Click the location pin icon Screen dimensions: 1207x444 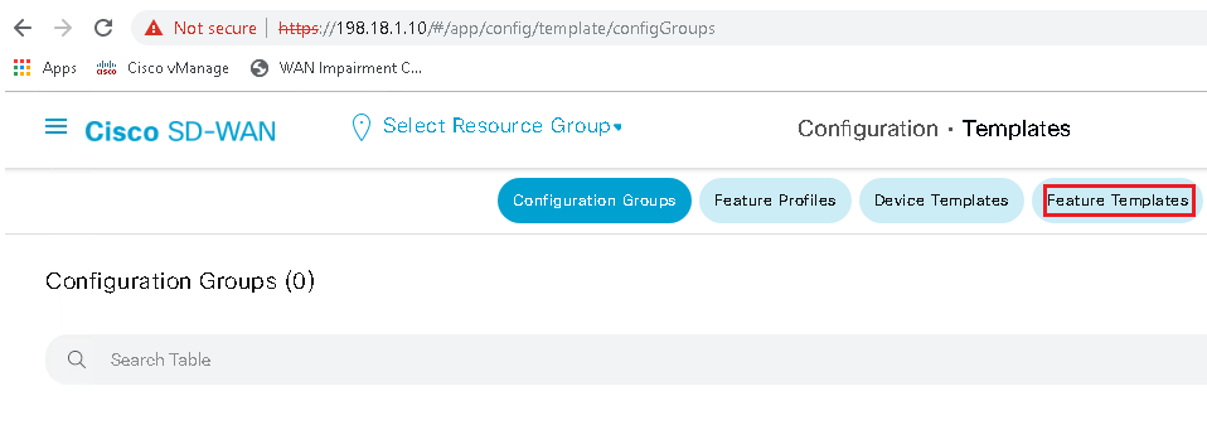coord(362,127)
